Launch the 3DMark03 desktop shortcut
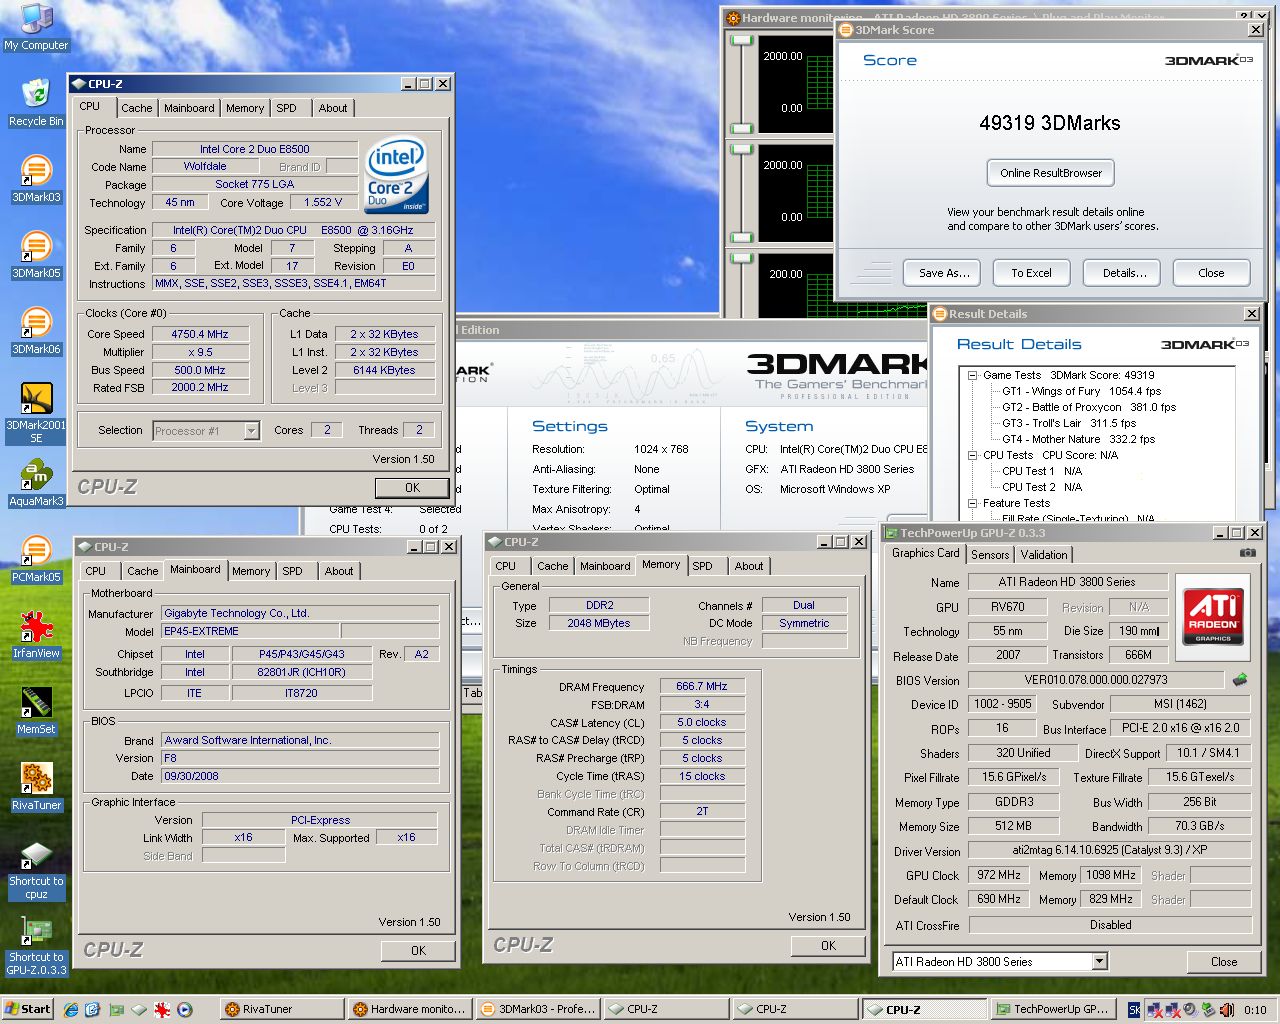Viewport: 1280px width, 1024px height. 36,179
